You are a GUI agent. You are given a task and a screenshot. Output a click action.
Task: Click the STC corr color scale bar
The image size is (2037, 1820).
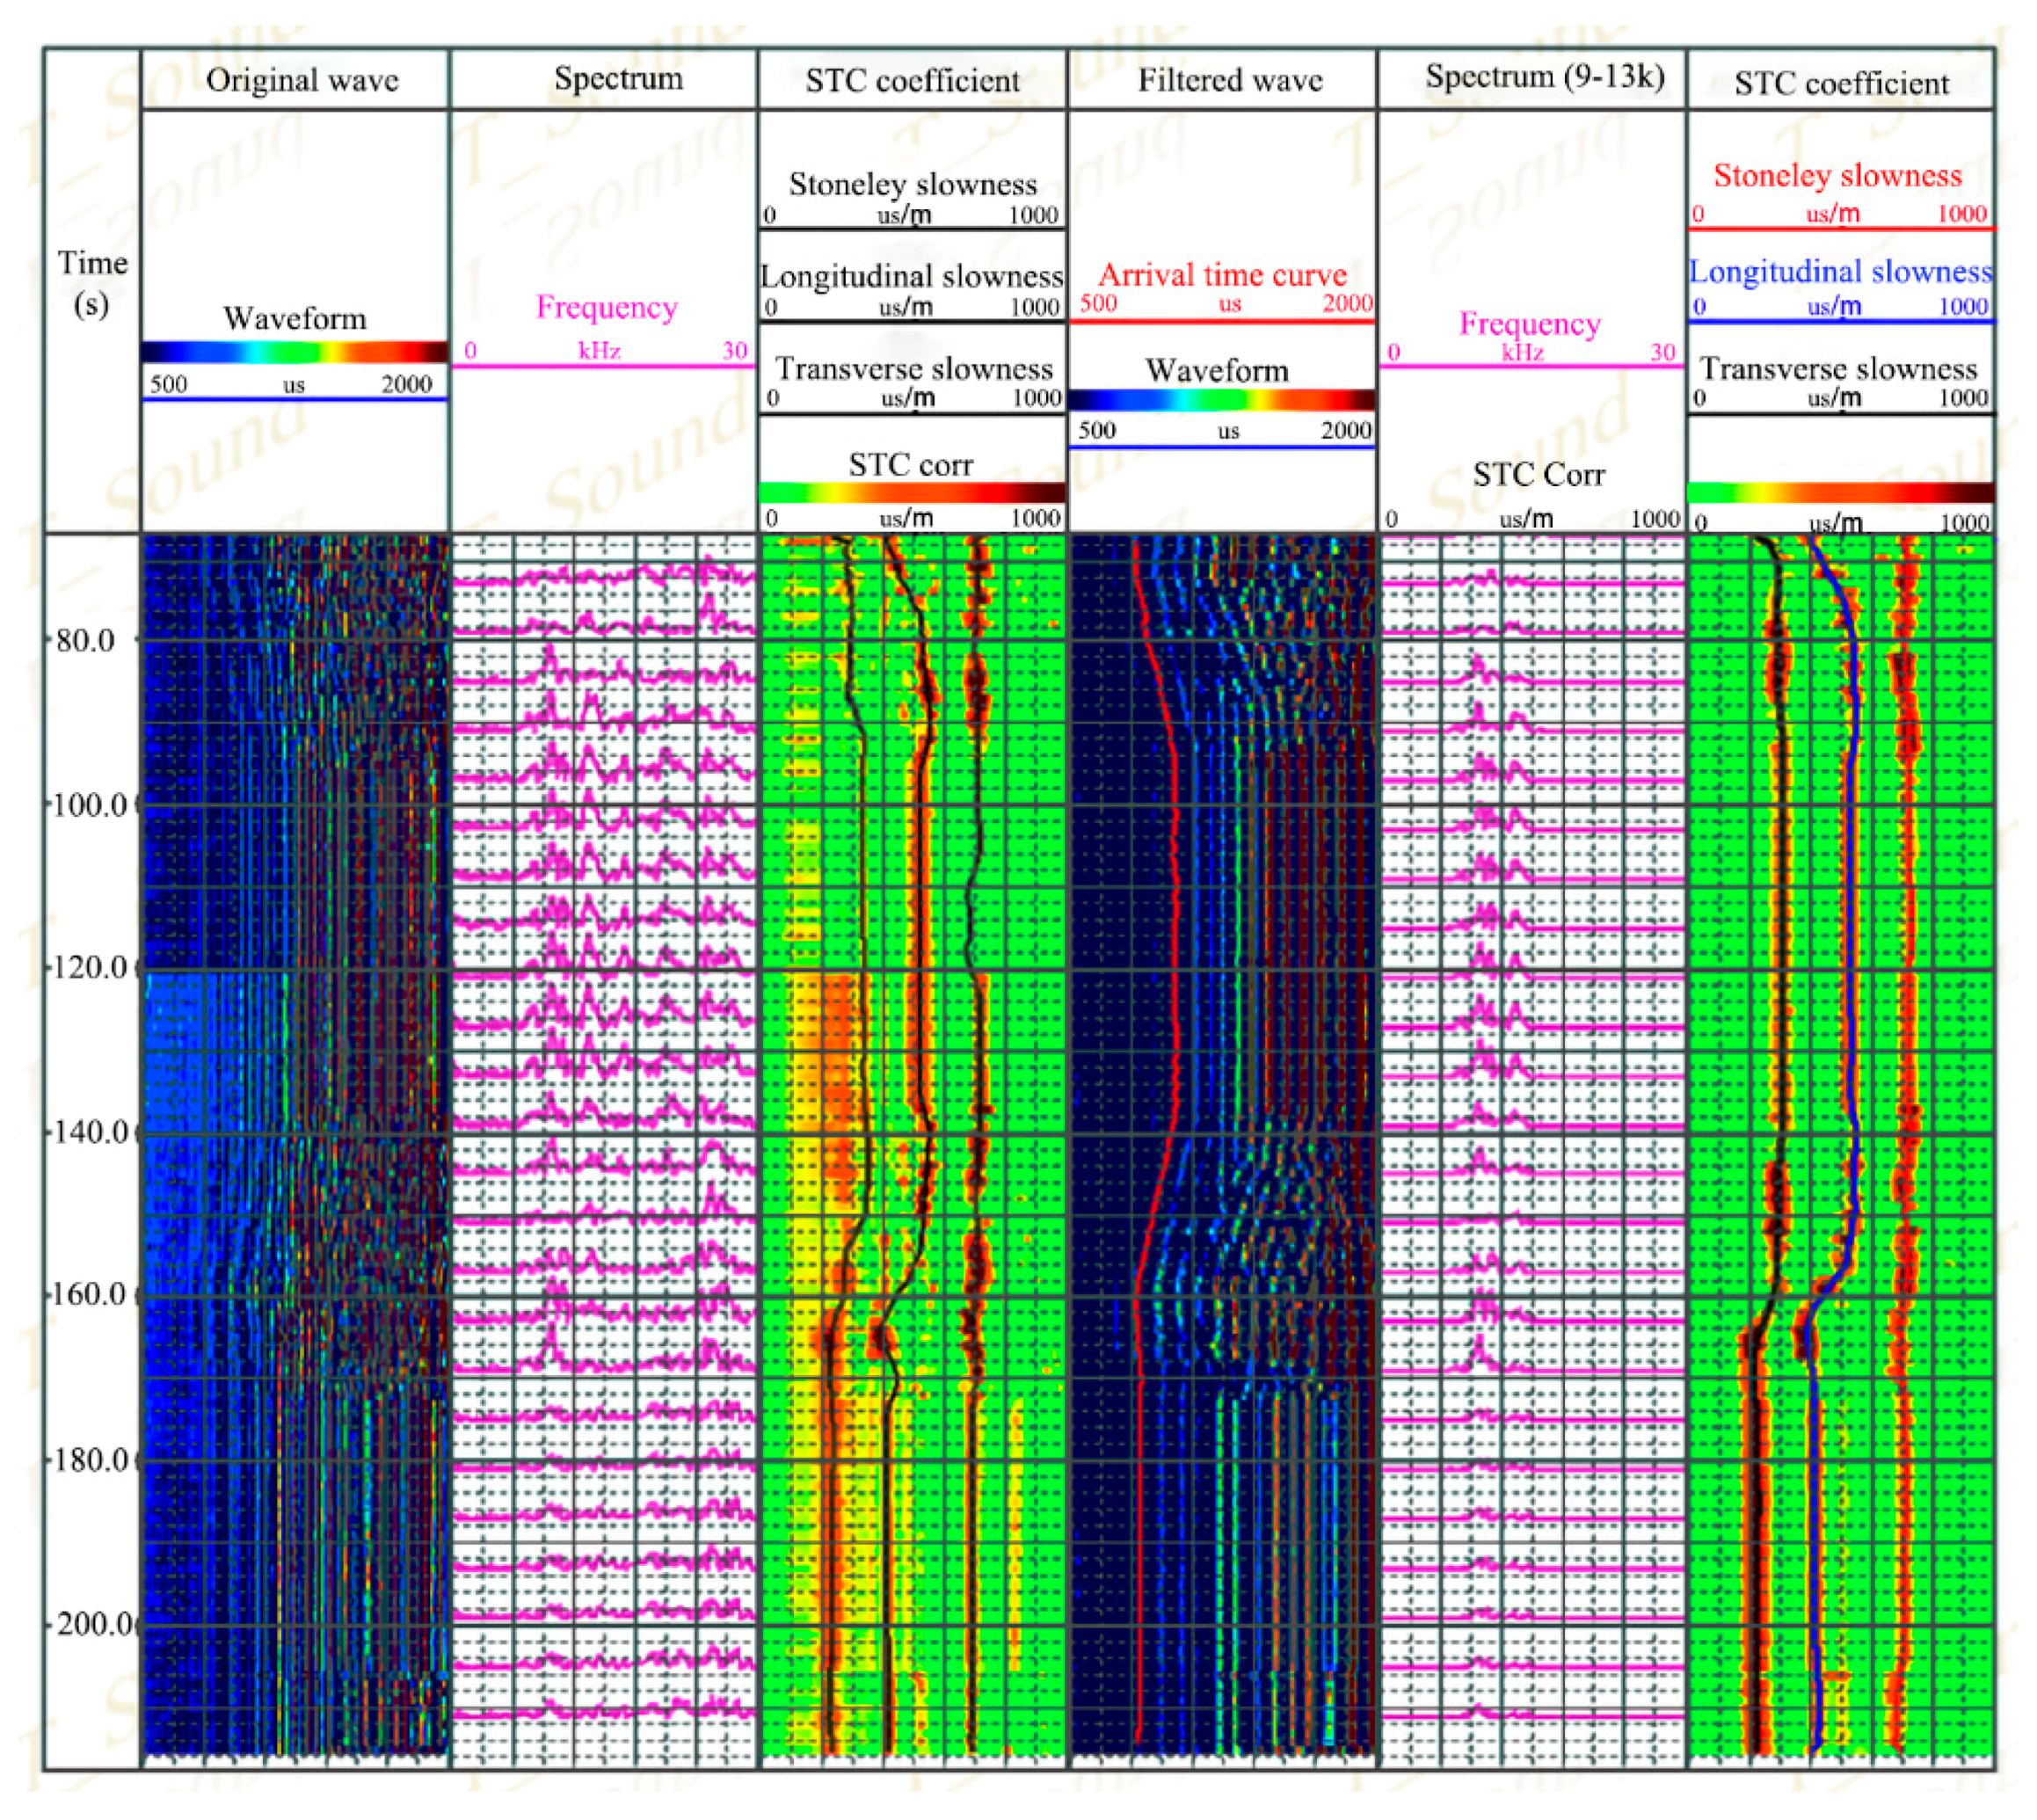coord(911,492)
